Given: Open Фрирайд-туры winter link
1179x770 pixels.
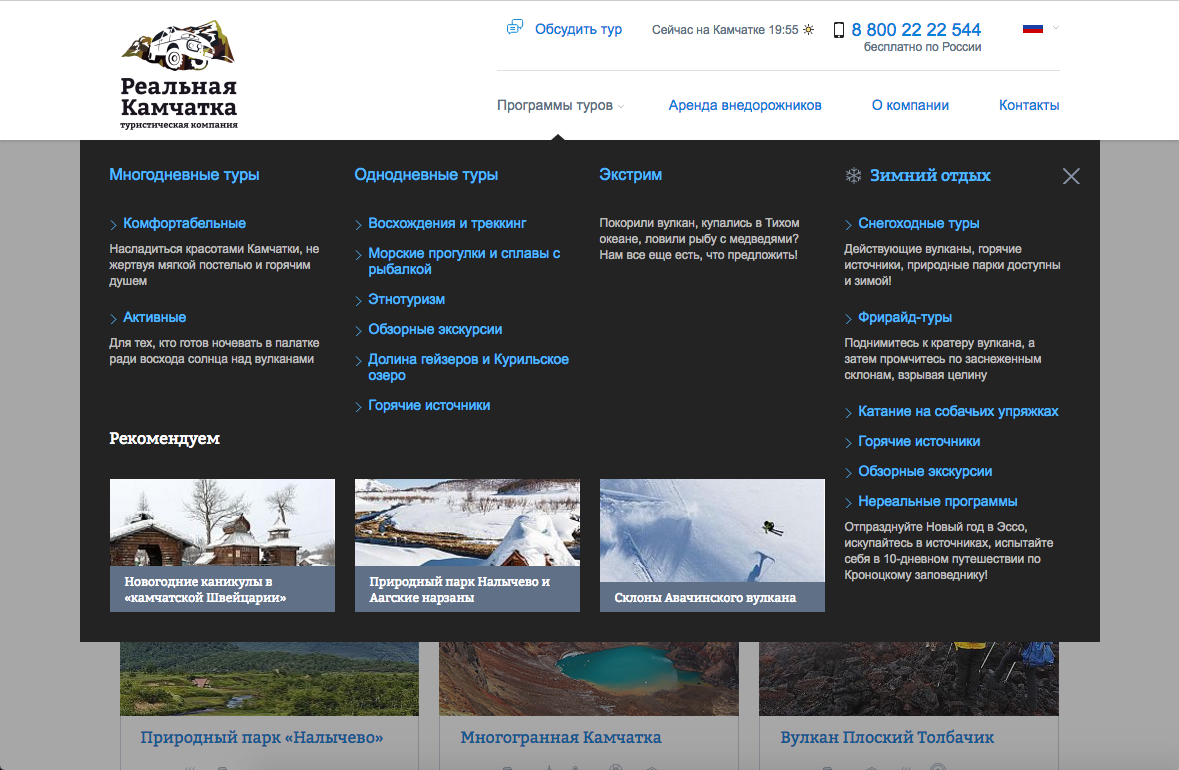Looking at the screenshot, I should [905, 317].
